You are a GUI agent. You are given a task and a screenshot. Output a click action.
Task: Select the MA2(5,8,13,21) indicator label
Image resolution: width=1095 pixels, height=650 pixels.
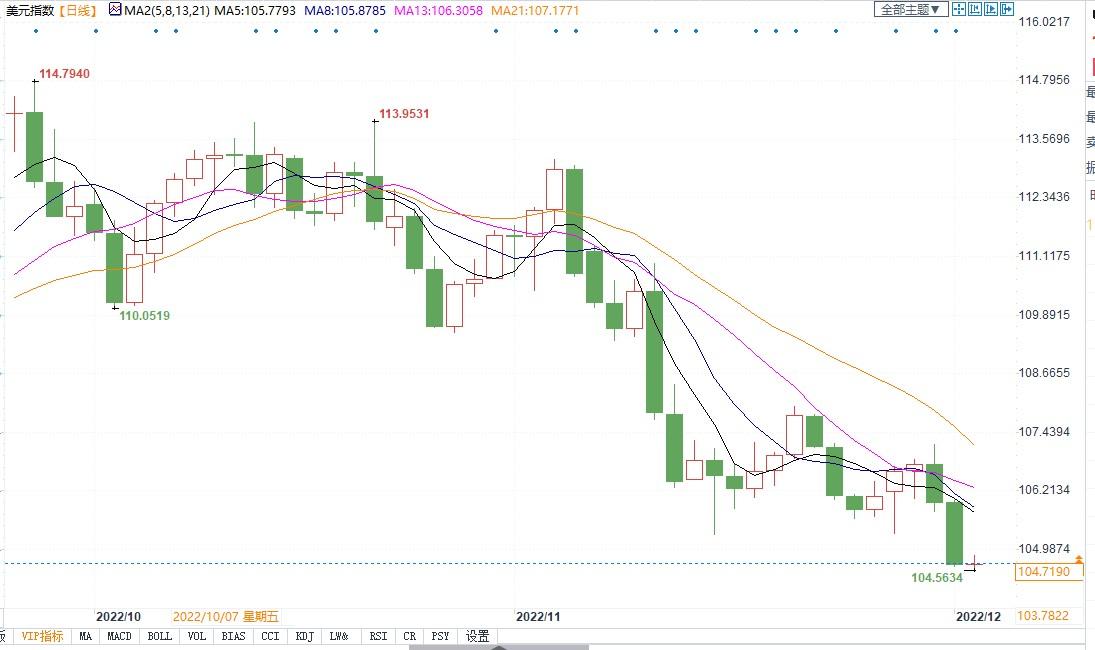point(166,10)
